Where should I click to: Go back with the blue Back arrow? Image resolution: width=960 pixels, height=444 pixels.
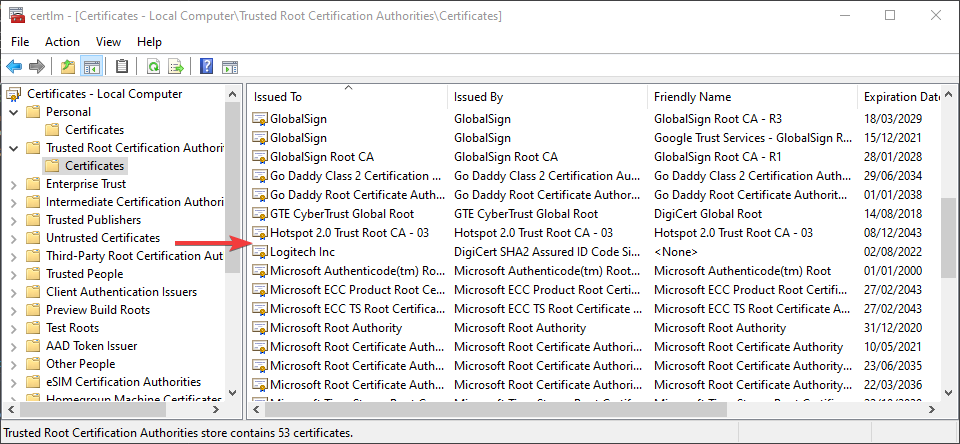[13, 66]
